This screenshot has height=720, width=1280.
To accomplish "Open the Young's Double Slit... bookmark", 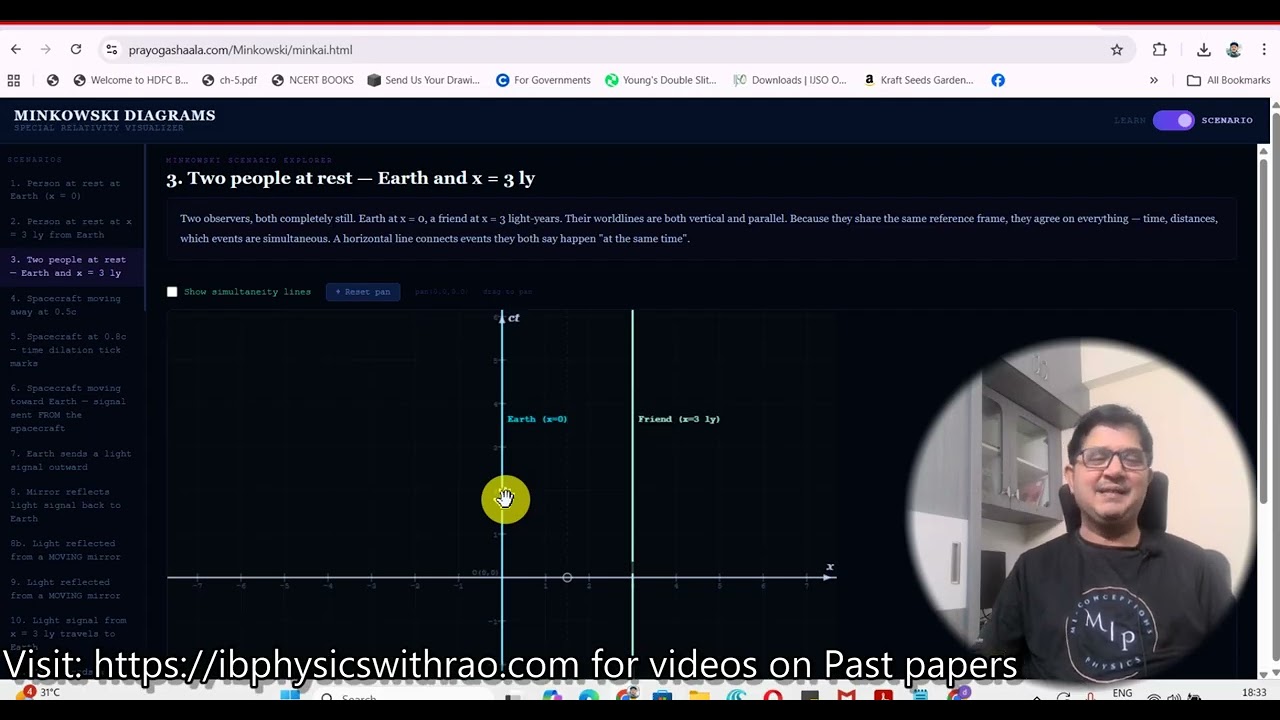I will click(660, 80).
